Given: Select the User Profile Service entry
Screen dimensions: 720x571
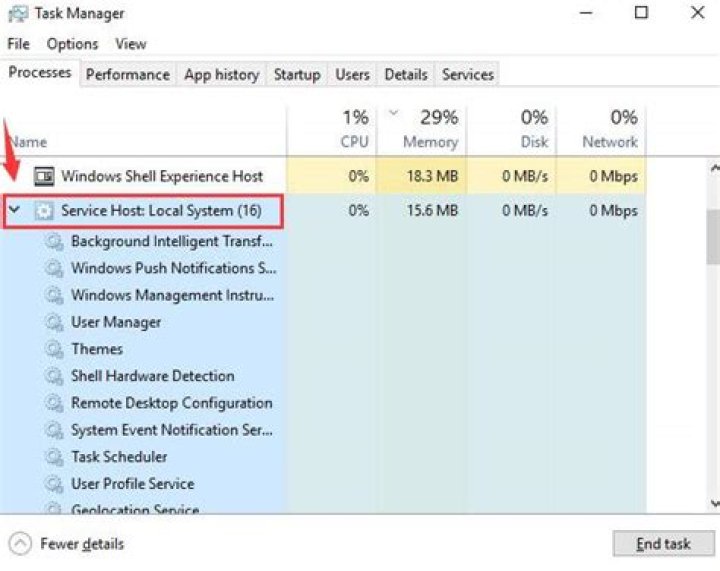Looking at the screenshot, I should (x=133, y=484).
